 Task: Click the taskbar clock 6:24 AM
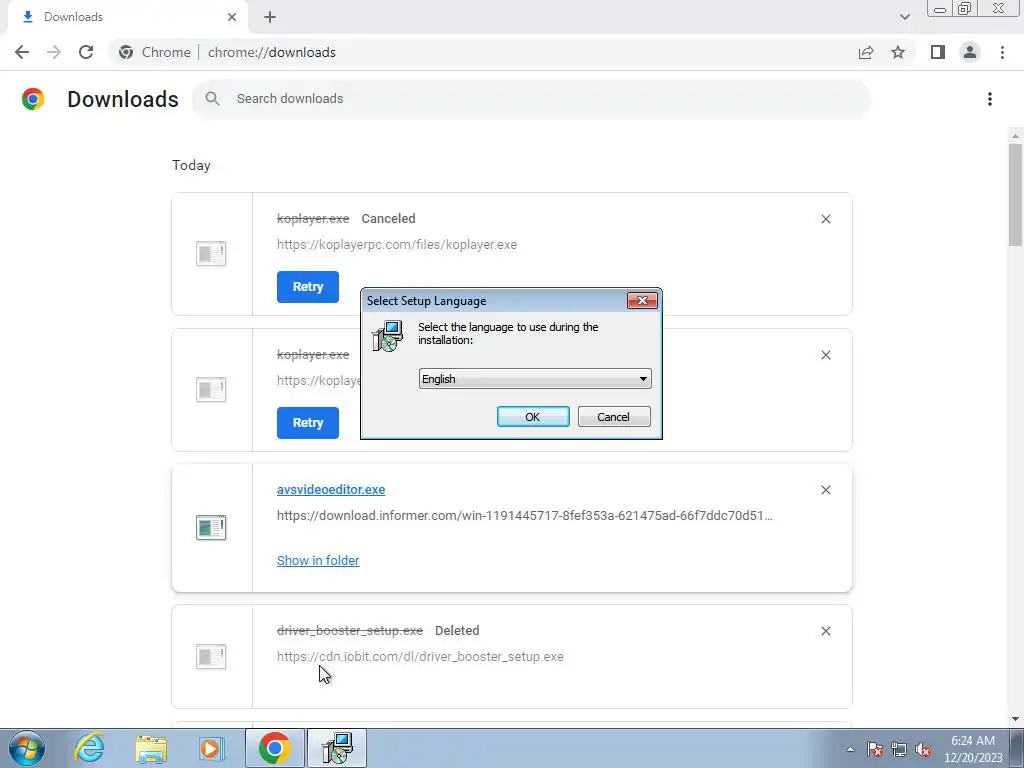(x=972, y=741)
